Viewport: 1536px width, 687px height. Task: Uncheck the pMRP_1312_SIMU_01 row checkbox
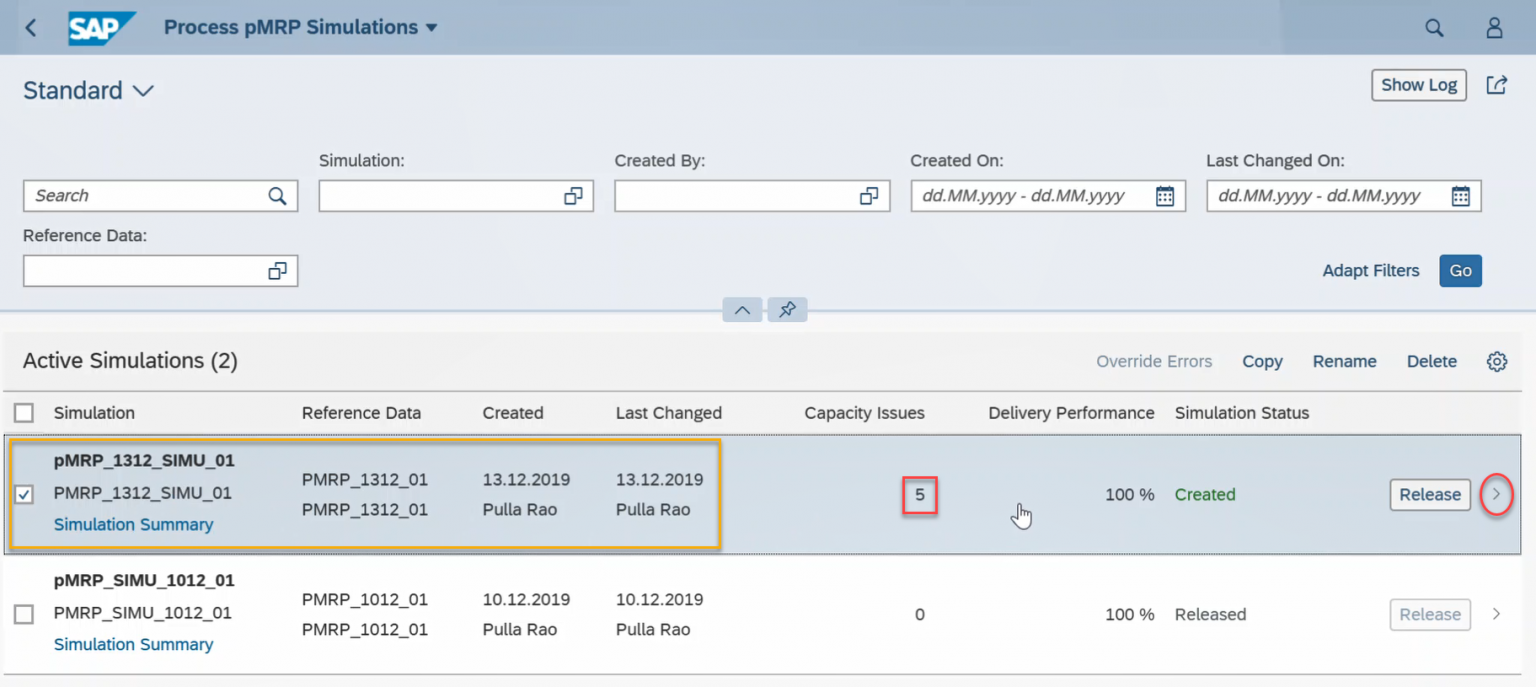click(23, 495)
